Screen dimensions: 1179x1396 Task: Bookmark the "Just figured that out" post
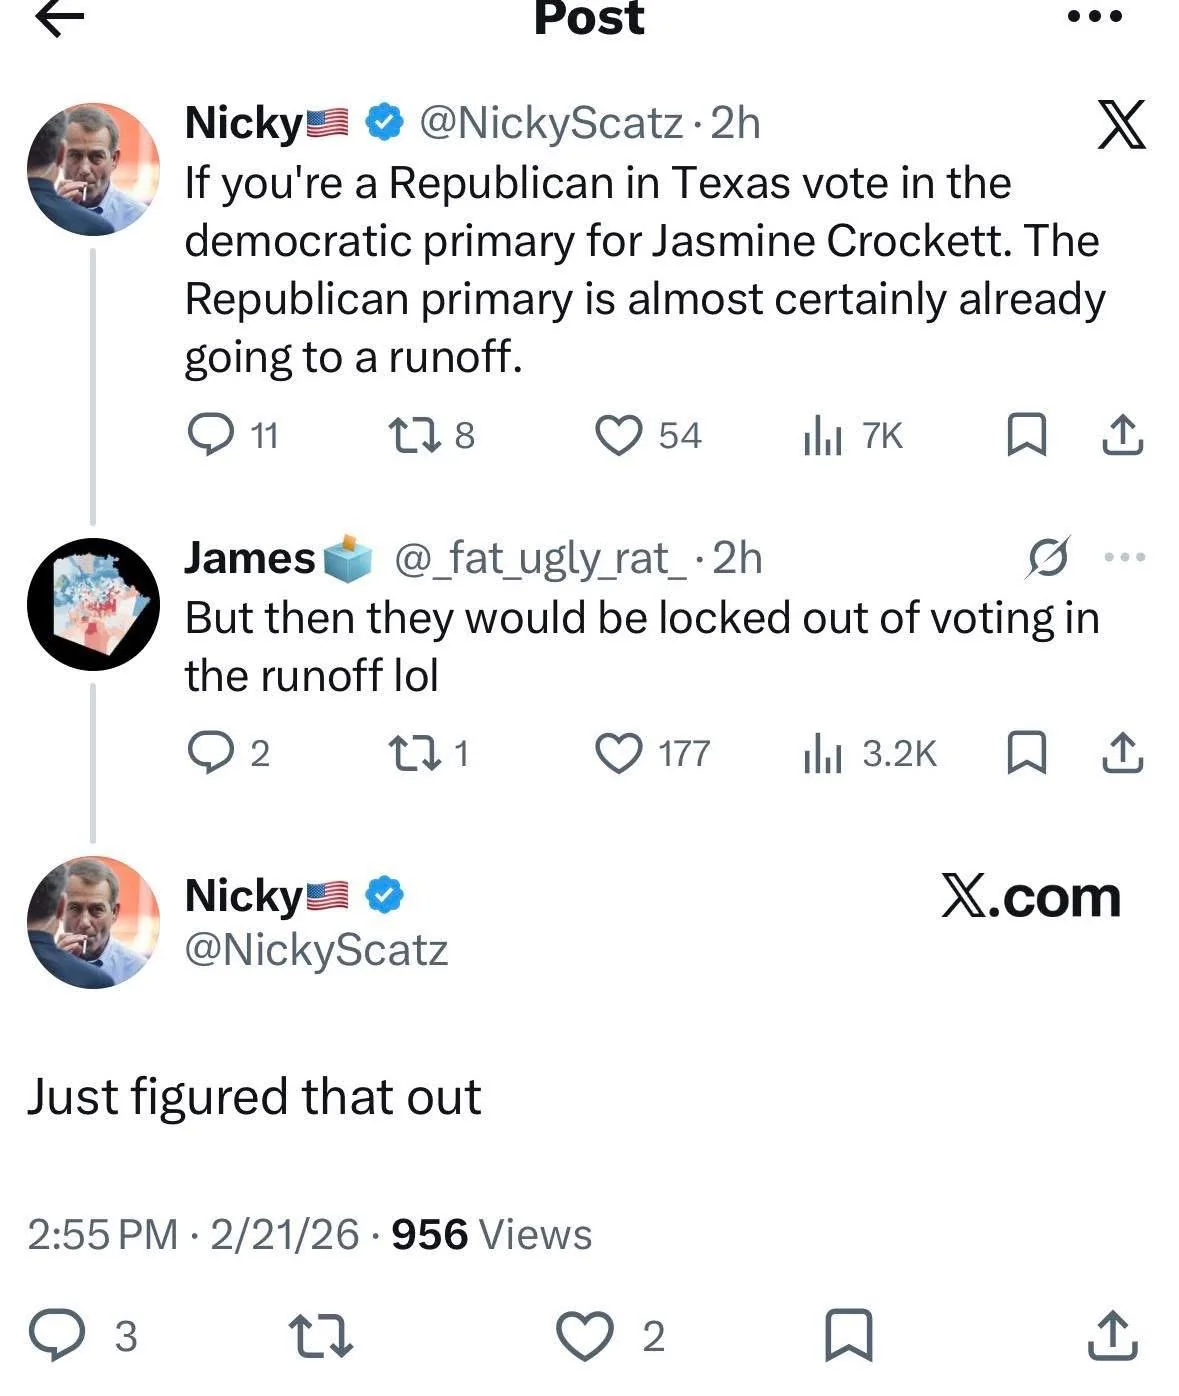pos(848,1336)
